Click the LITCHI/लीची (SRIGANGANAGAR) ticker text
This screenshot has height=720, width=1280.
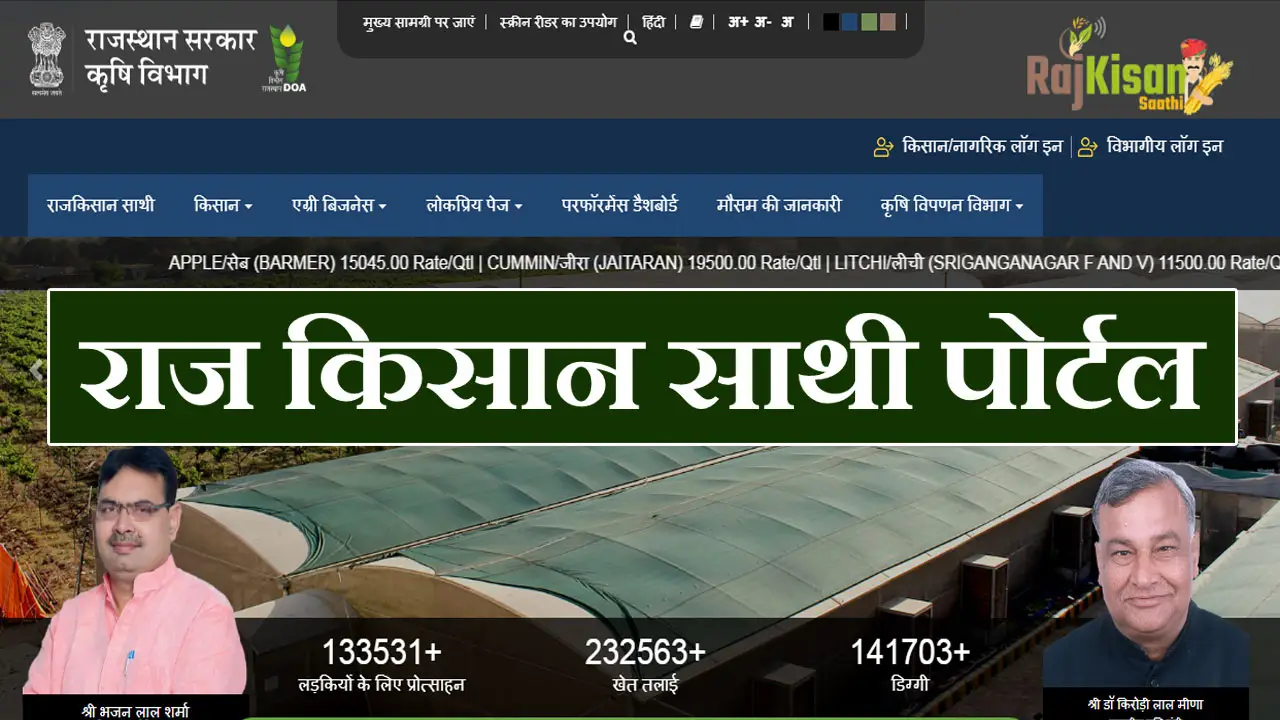pos(1057,263)
